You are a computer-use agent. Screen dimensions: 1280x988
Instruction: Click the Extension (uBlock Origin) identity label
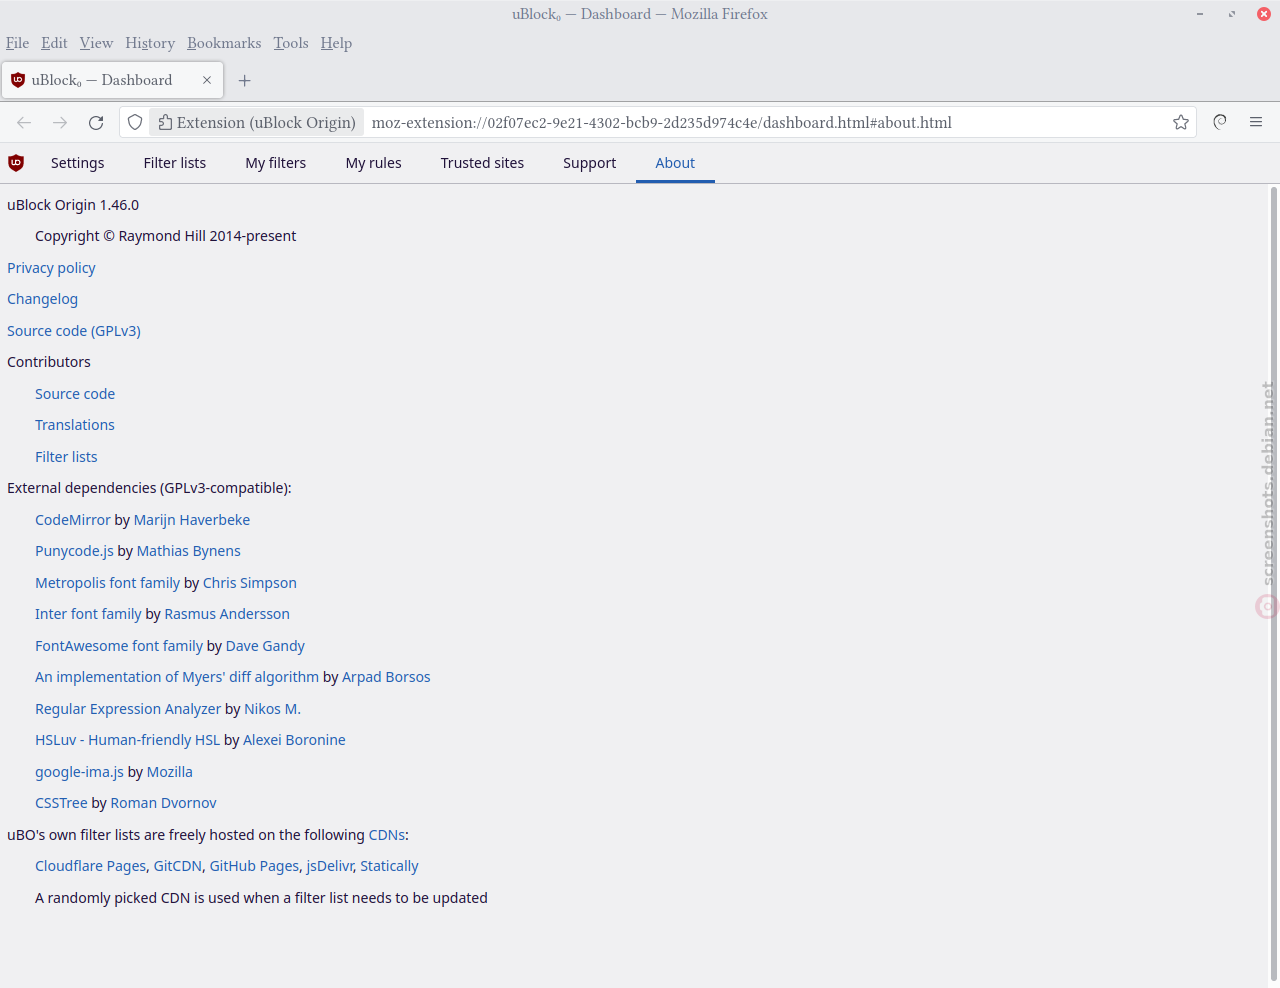[x=257, y=122]
